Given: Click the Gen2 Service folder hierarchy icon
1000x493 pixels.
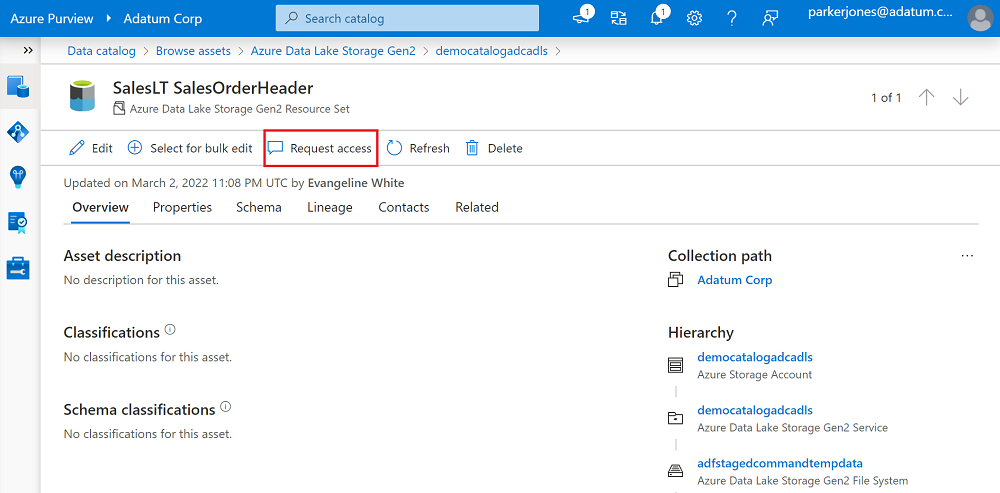Looking at the screenshot, I should click(x=675, y=418).
